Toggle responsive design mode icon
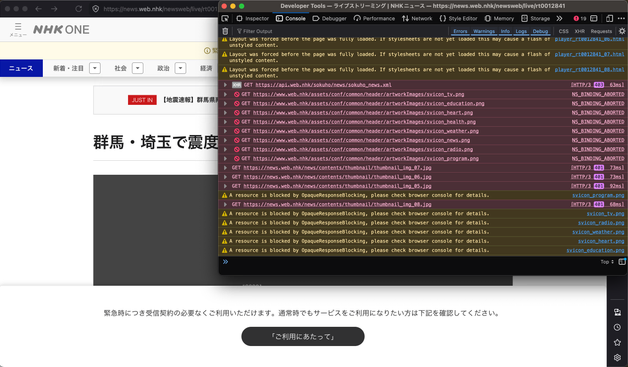The height and width of the screenshot is (367, 628). coord(609,18)
